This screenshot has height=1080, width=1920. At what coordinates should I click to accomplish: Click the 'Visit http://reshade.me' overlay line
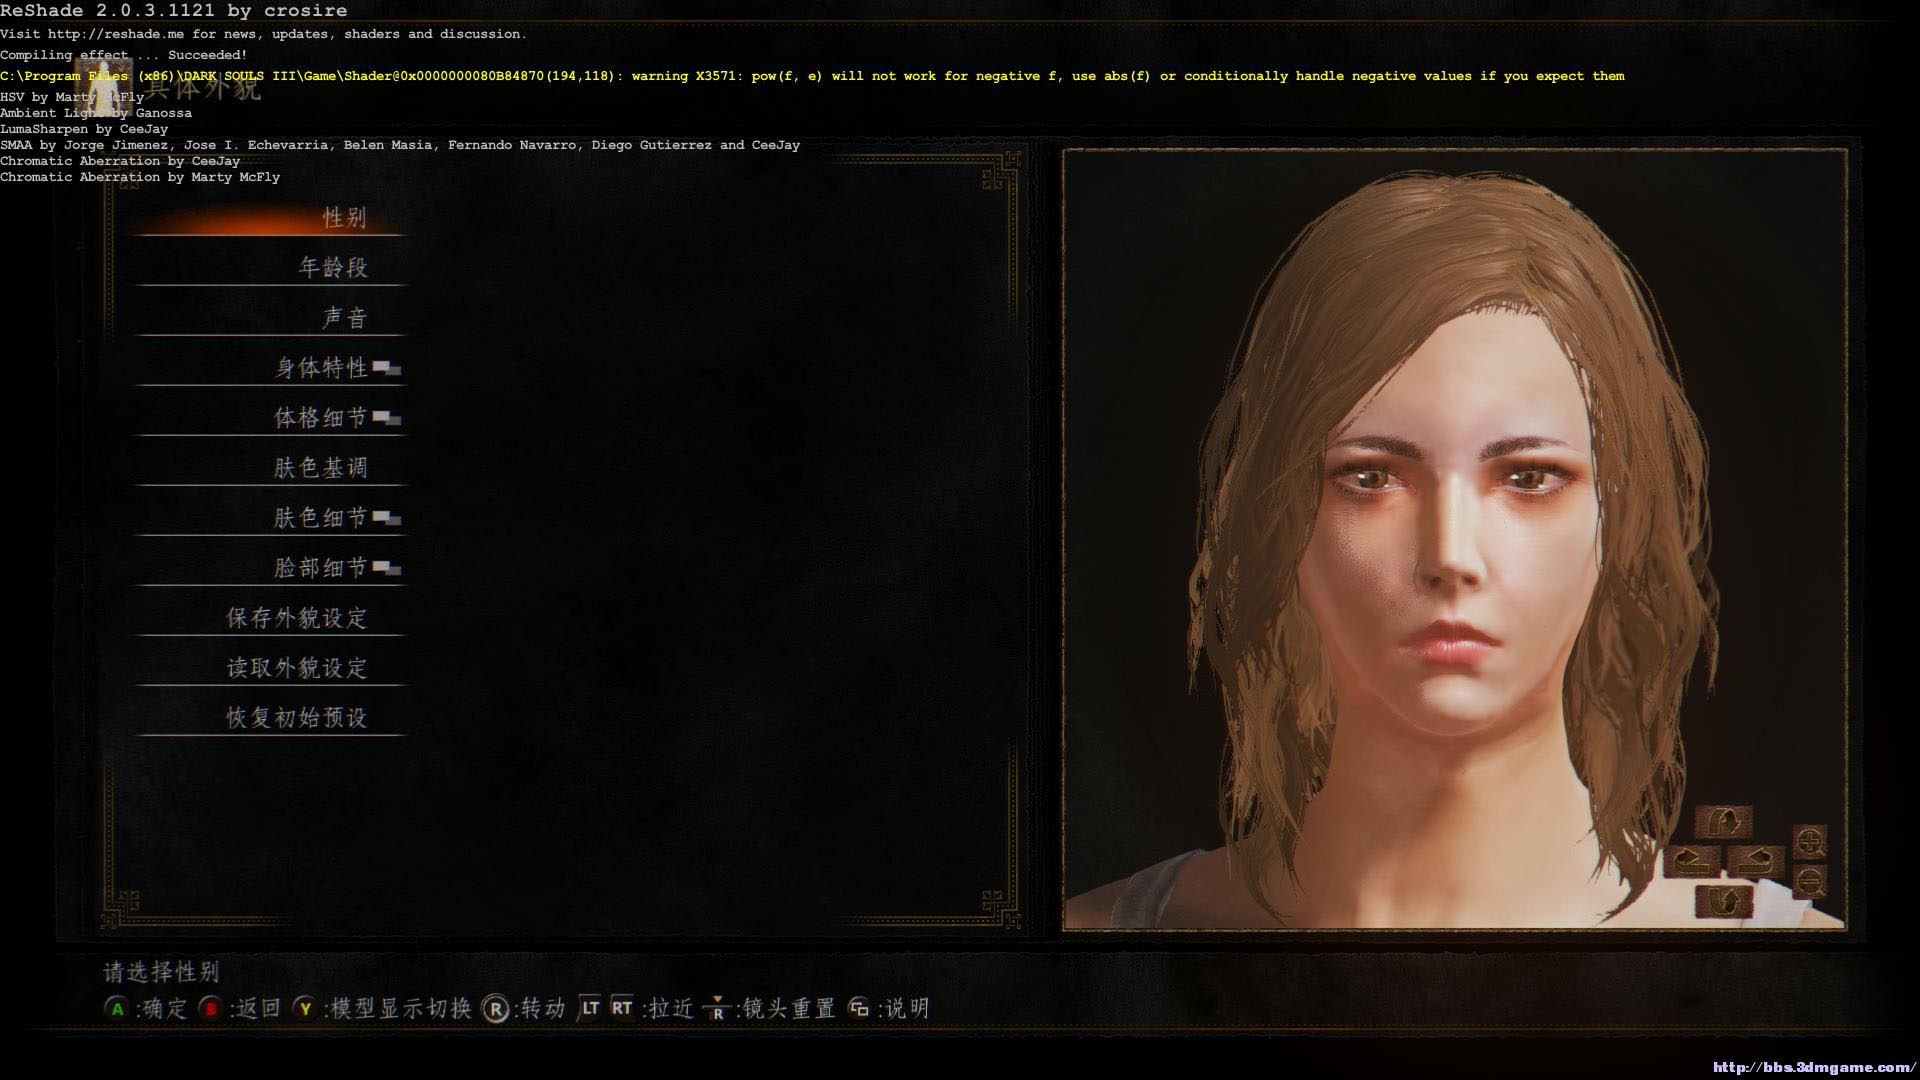click(x=263, y=34)
